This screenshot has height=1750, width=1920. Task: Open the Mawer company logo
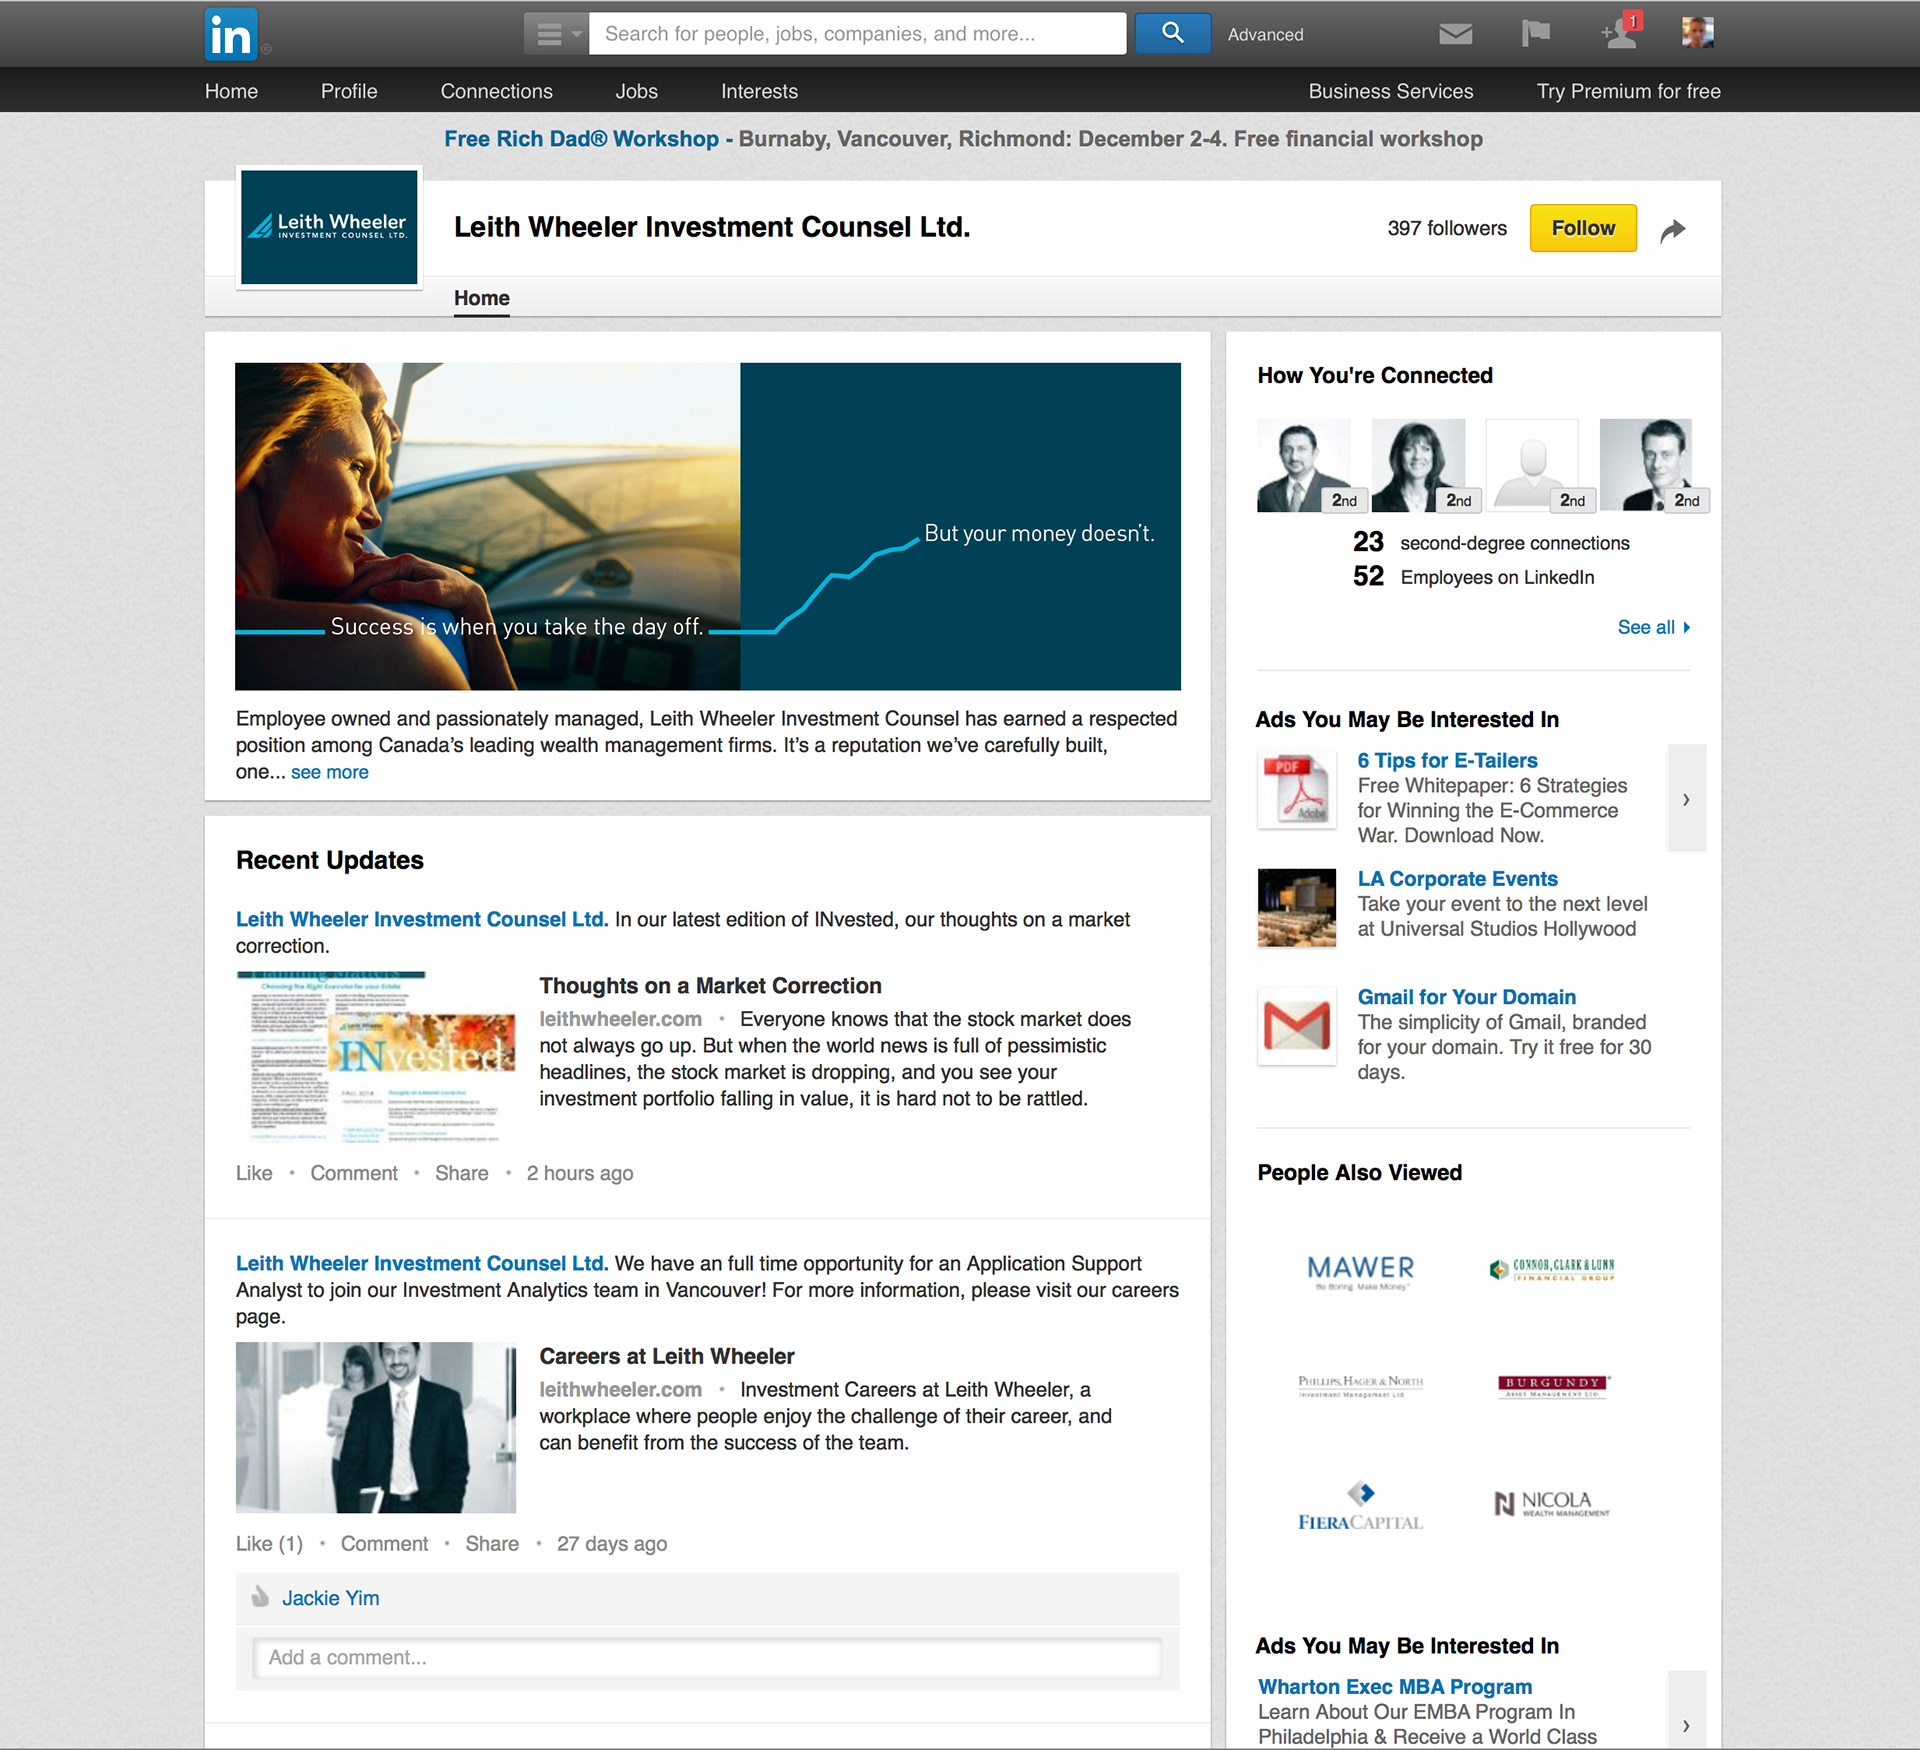[1360, 1270]
